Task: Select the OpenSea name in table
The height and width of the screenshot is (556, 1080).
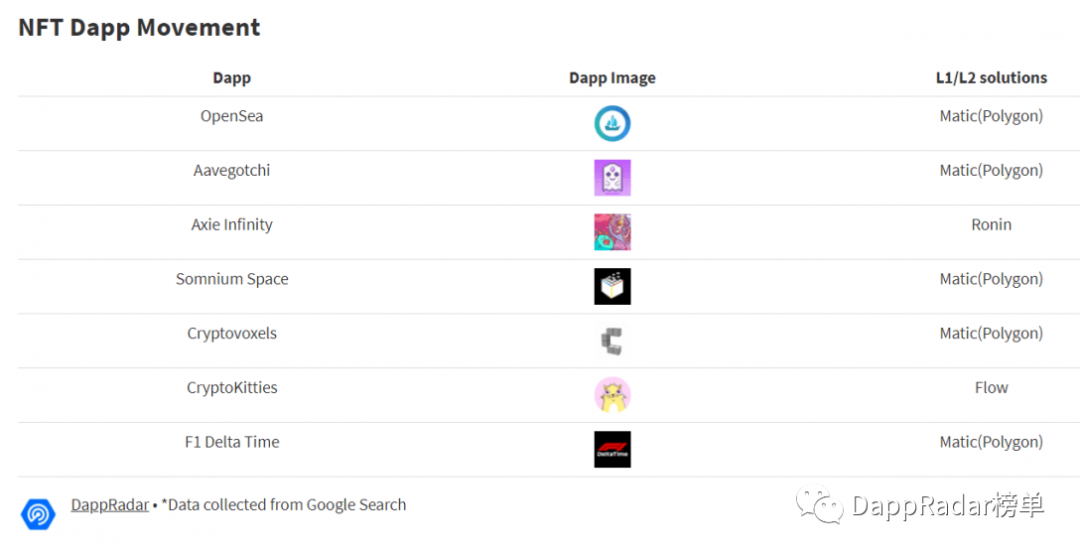Action: 232,116
